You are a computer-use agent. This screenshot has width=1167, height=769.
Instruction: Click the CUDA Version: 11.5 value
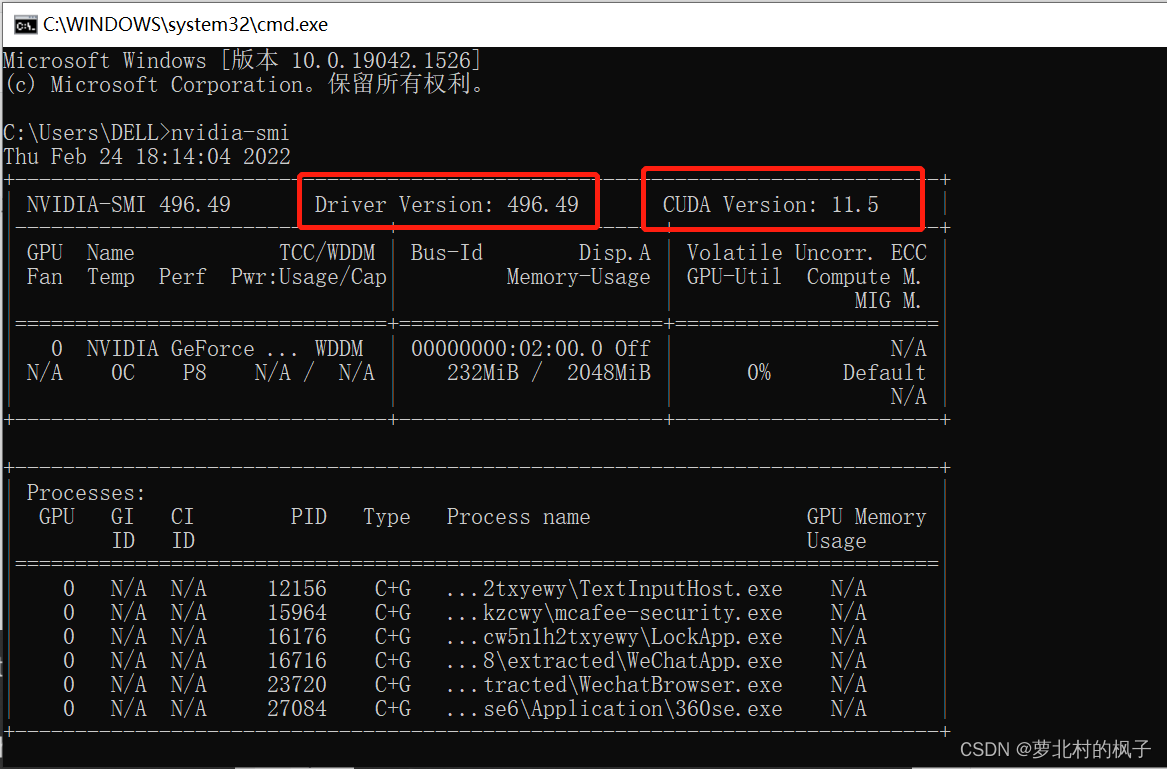[x=770, y=205]
